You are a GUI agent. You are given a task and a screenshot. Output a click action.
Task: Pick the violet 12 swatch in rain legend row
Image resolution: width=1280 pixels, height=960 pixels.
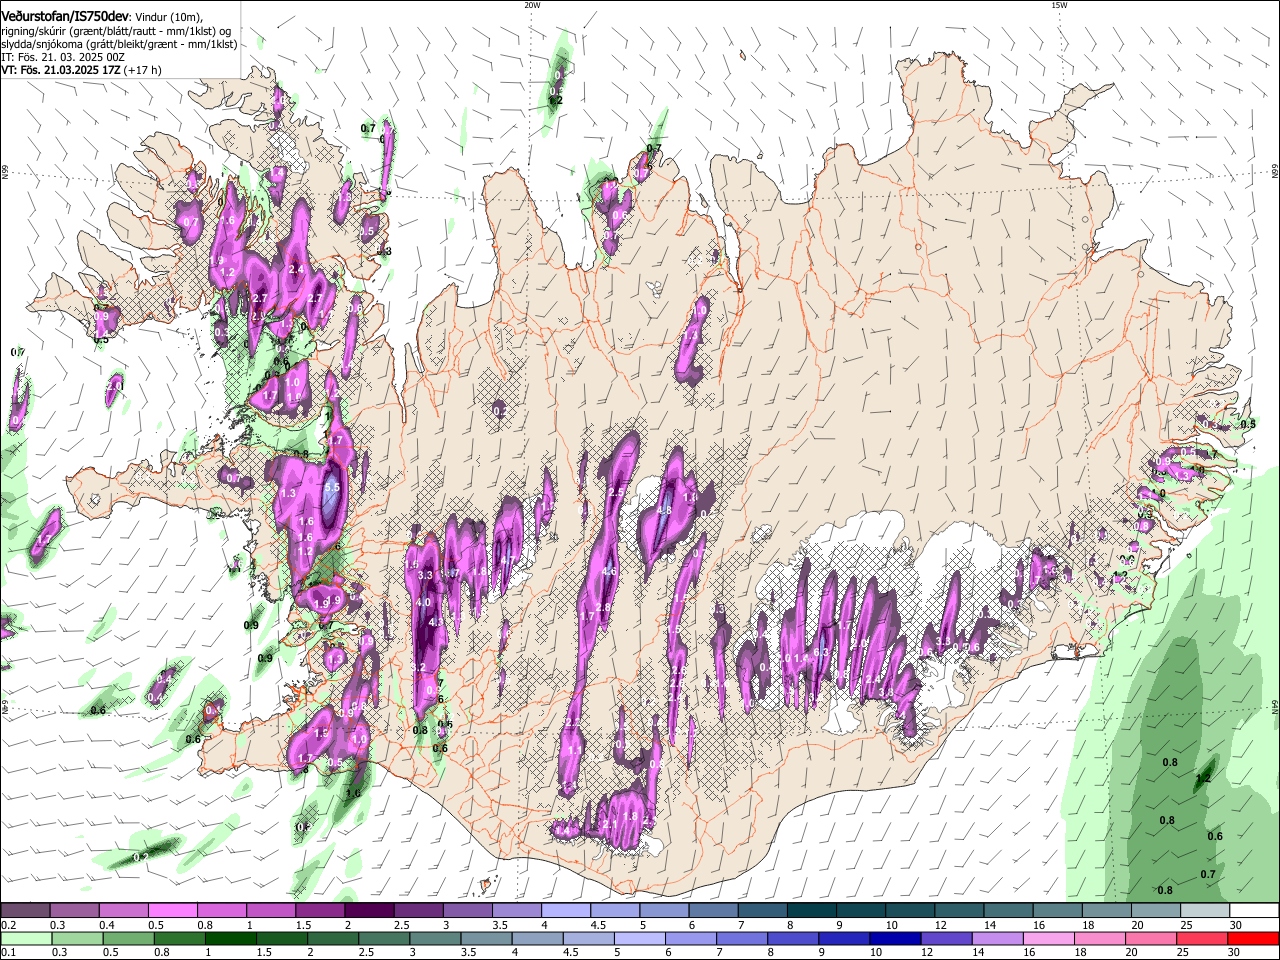(x=947, y=938)
